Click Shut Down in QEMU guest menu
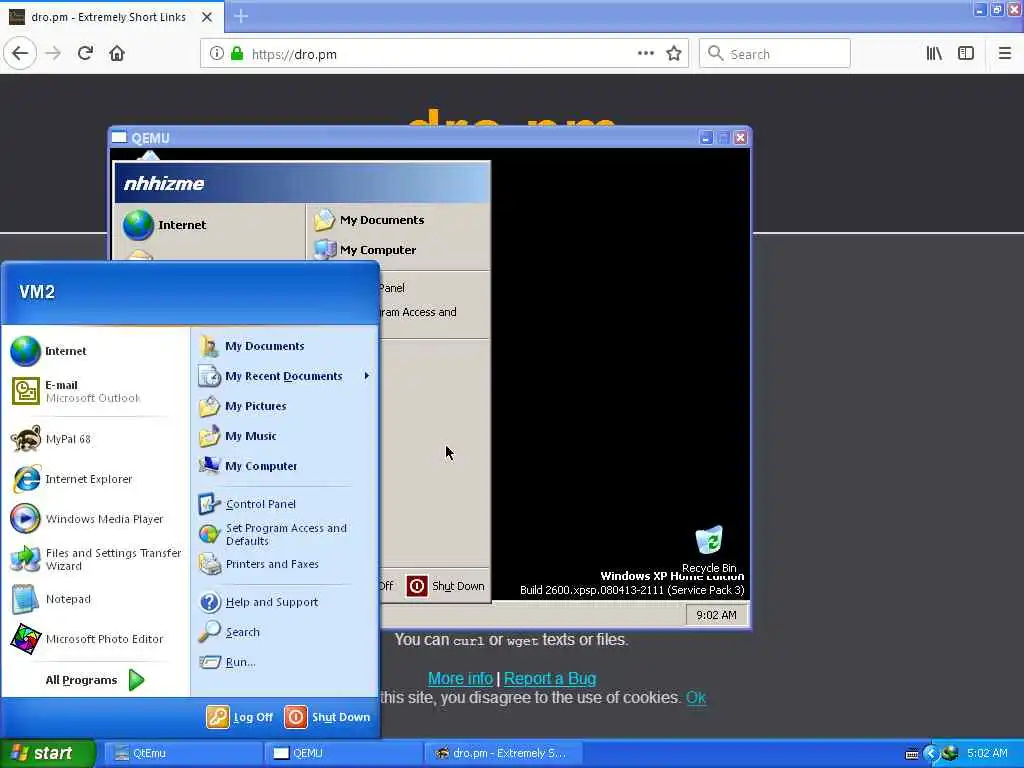This screenshot has width=1024, height=768. coord(445,586)
